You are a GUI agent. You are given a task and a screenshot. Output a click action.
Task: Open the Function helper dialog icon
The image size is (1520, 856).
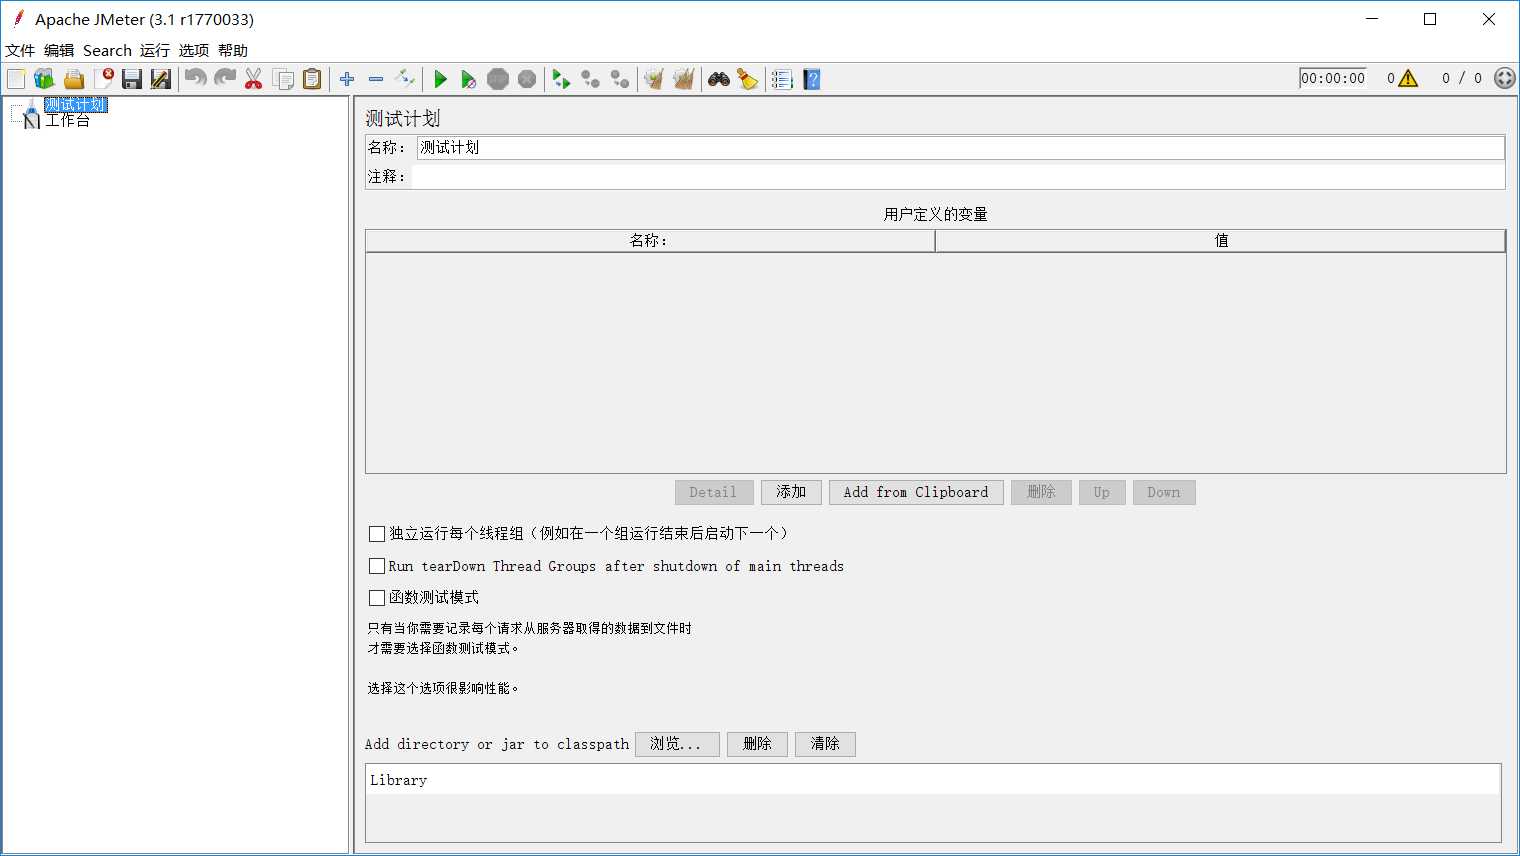pos(782,79)
